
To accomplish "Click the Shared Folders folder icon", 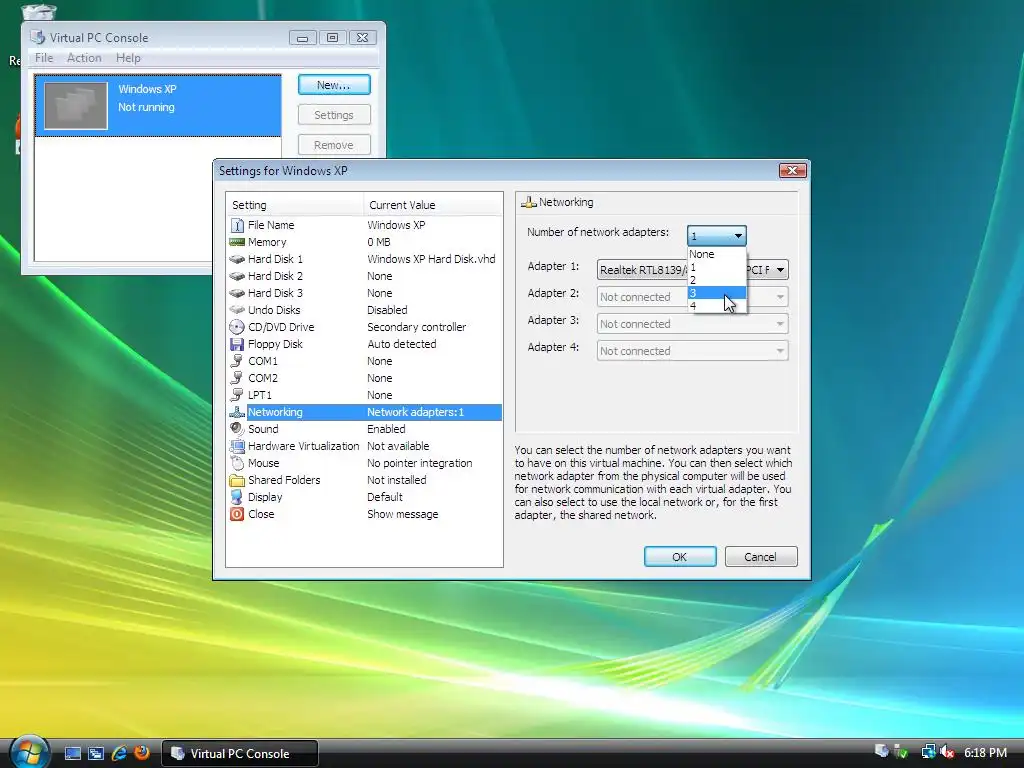I will [237, 480].
